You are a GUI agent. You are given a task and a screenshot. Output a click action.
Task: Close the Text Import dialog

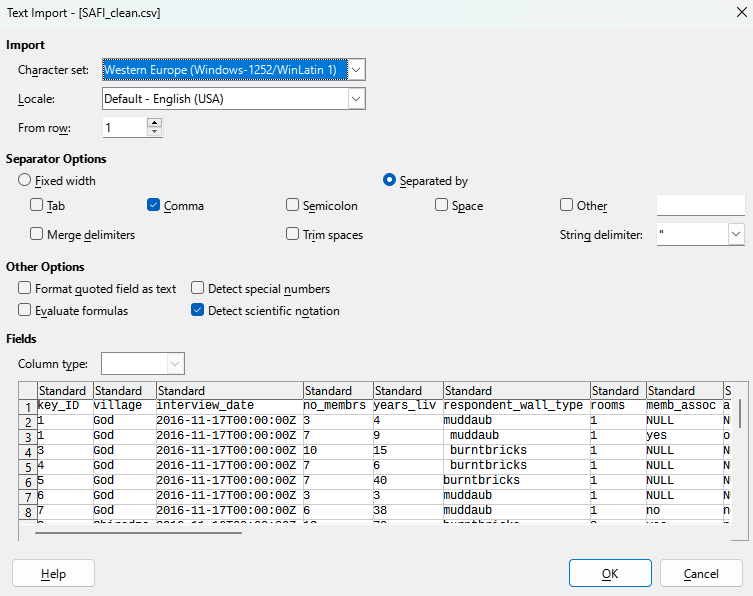[x=741, y=12]
